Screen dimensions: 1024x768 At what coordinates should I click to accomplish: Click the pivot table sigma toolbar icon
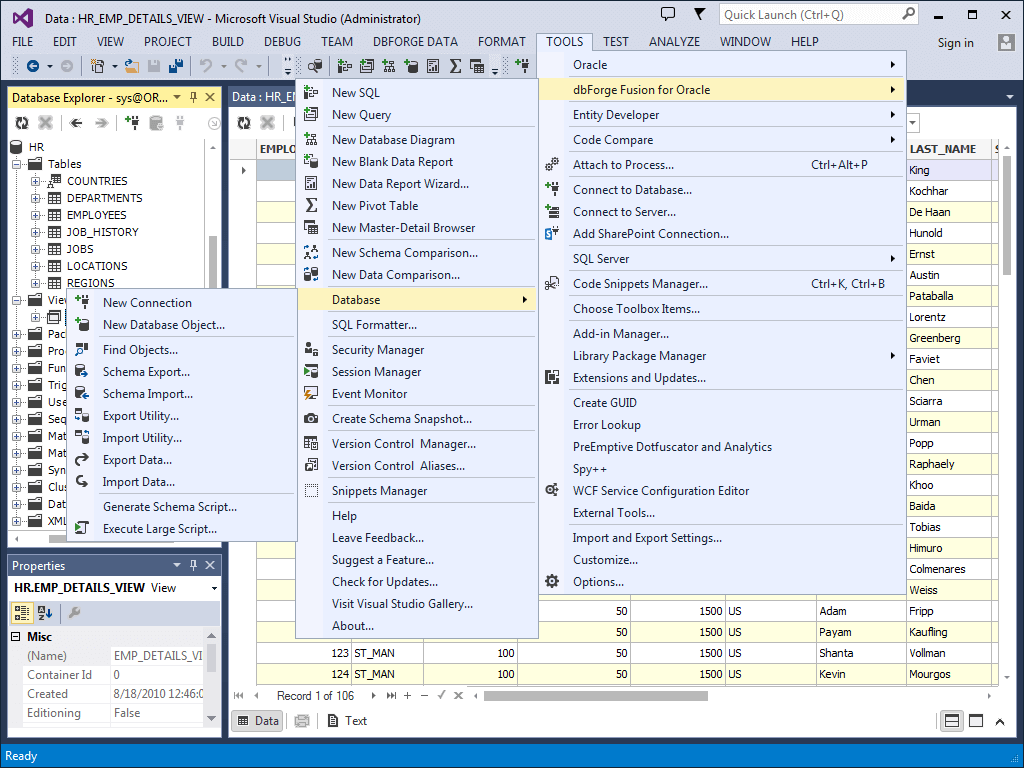tap(455, 66)
